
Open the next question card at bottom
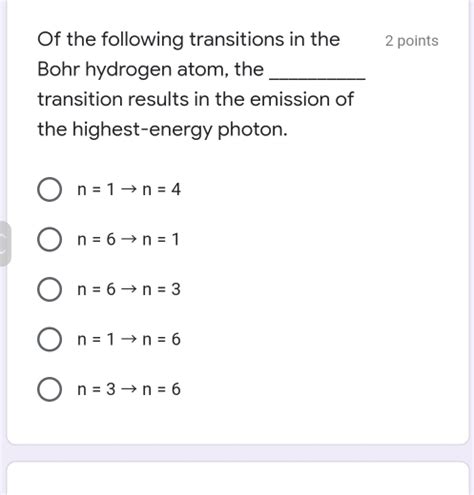pyautogui.click(x=238, y=478)
